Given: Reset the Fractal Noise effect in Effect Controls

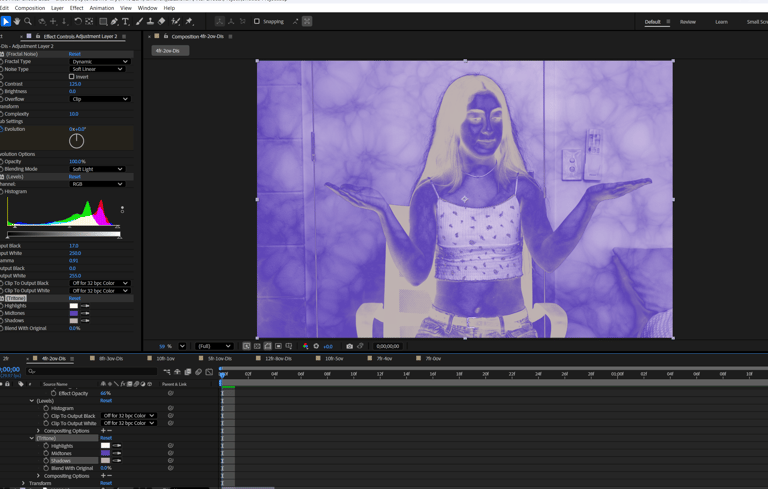Looking at the screenshot, I should (x=74, y=54).
